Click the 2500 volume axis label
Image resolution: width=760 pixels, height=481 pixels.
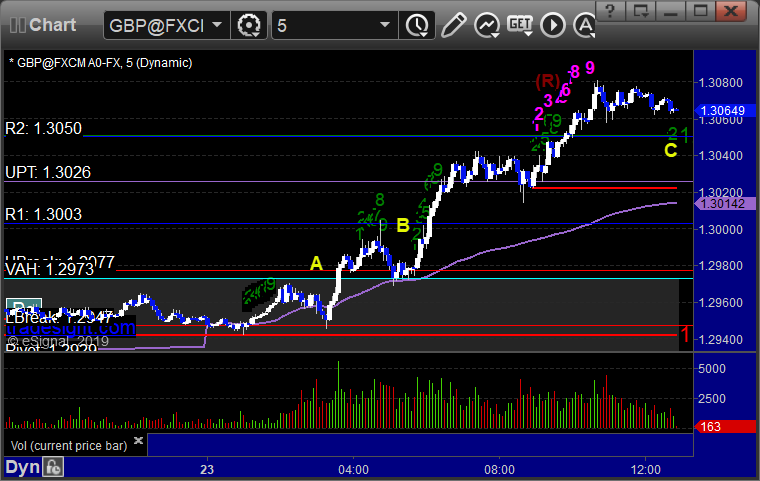(712, 399)
